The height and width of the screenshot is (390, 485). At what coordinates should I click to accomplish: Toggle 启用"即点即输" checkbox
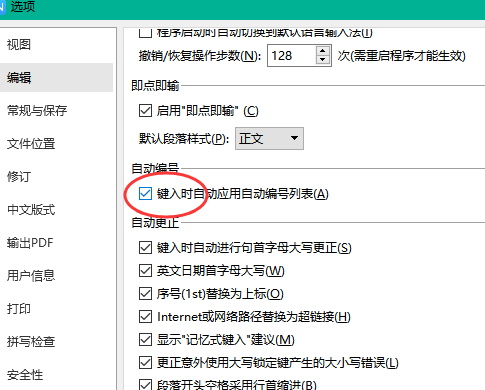145,111
